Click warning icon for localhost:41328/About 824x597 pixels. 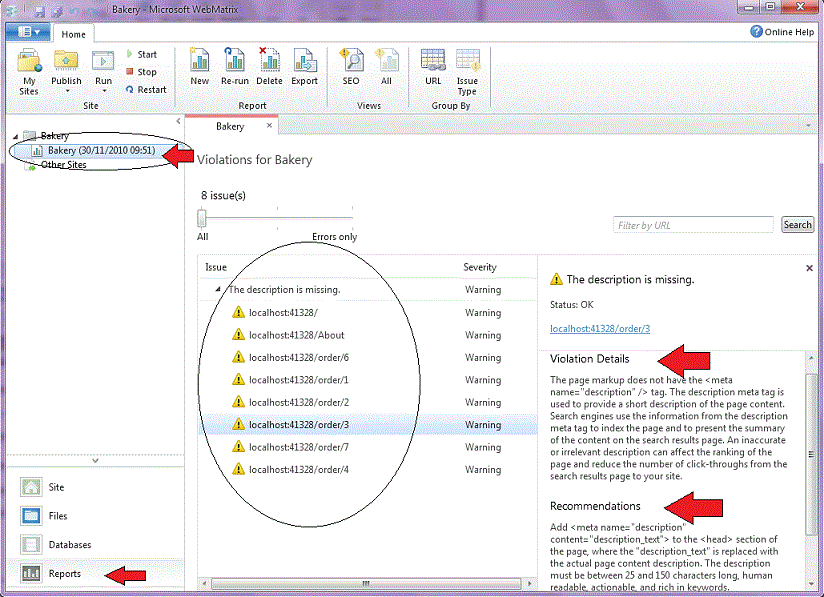point(238,335)
